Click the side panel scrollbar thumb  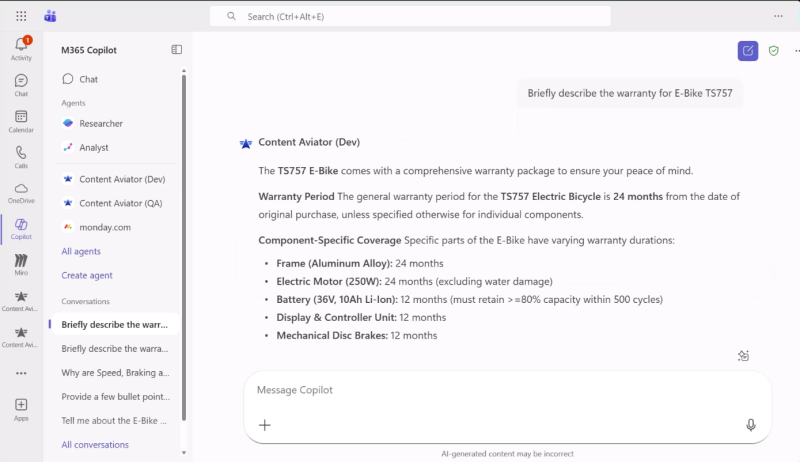tap(184, 248)
